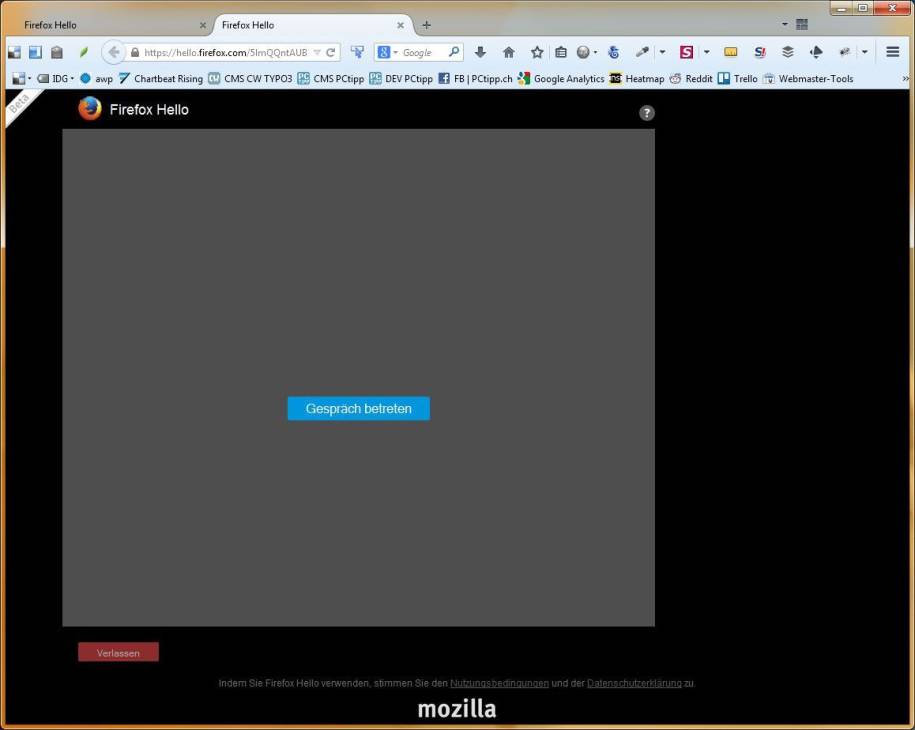The height and width of the screenshot is (730, 915).
Task: Open the CMS PCtipp bookmark
Action: click(x=331, y=79)
